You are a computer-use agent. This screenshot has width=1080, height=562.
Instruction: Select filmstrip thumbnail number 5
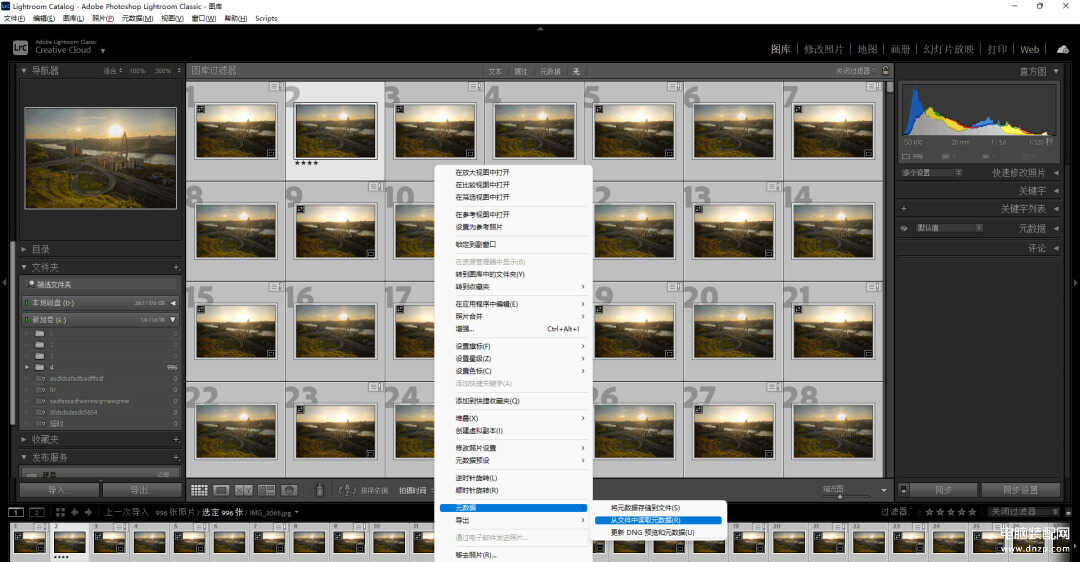point(189,541)
